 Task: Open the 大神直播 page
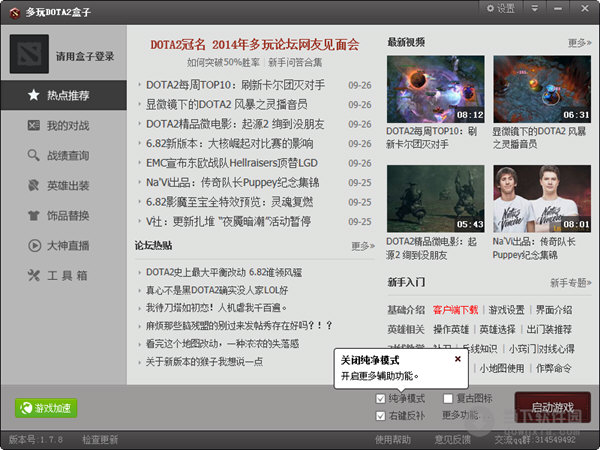pos(64,245)
